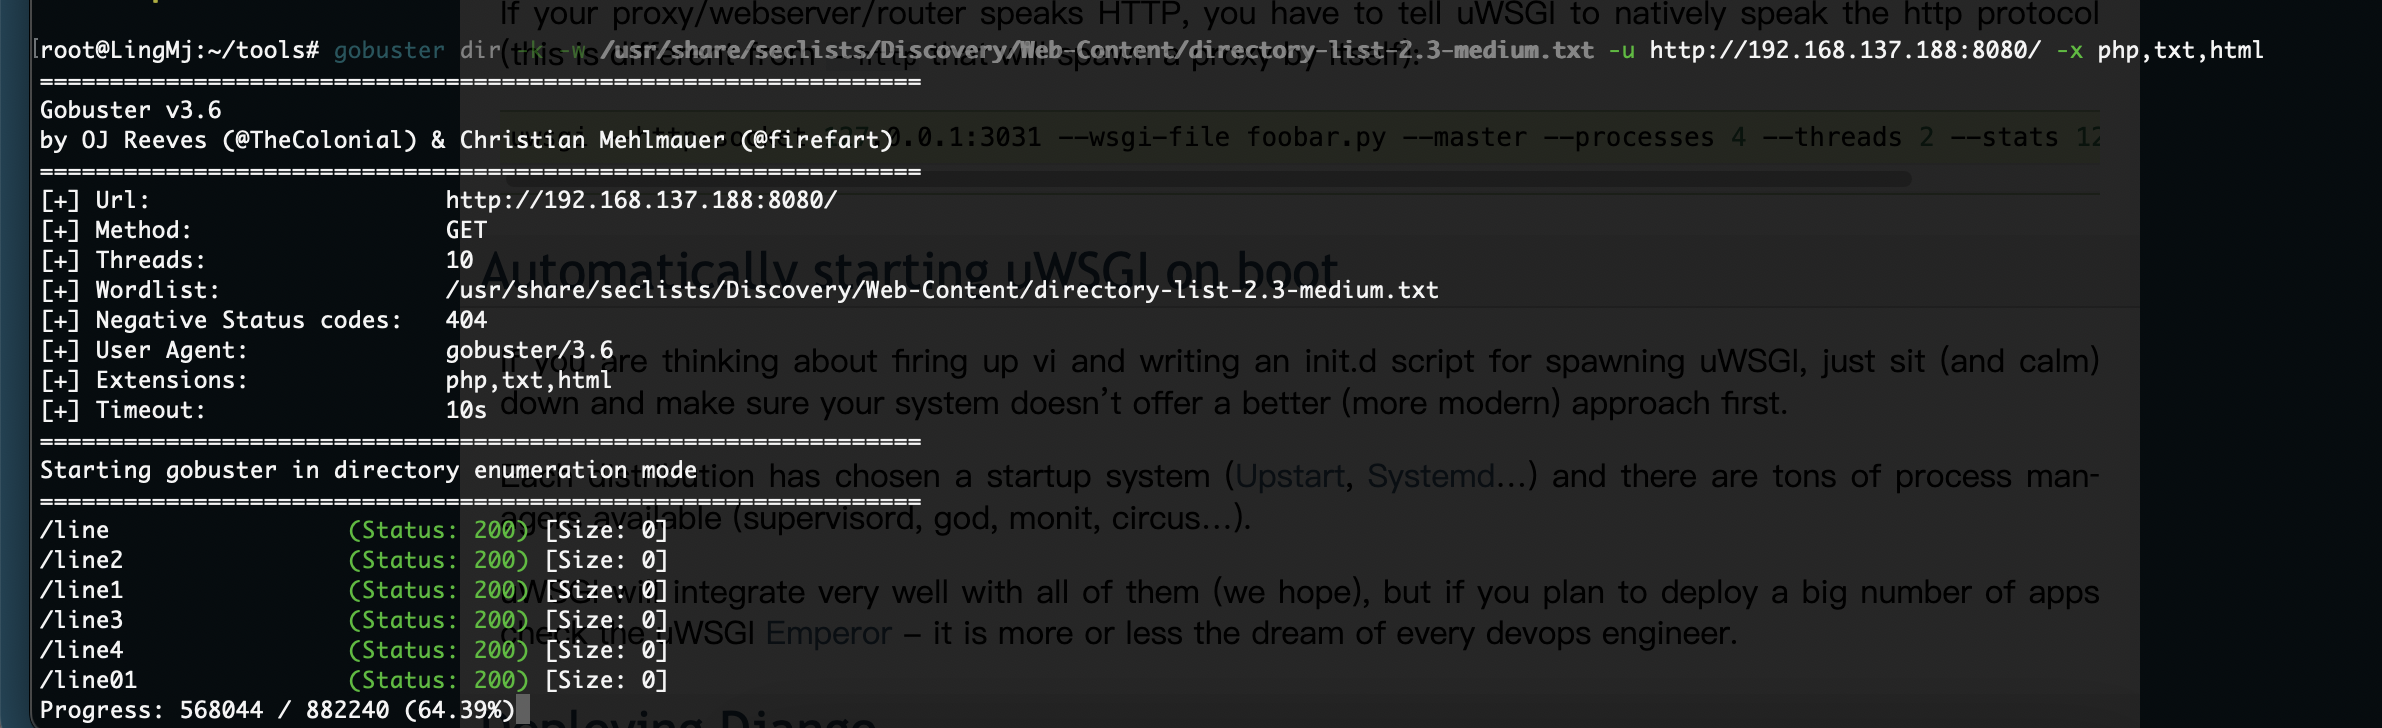Screen dimensions: 2382x728
Task: Click 'Starting gobuster in directory enumeration mode' line
Action: point(368,470)
